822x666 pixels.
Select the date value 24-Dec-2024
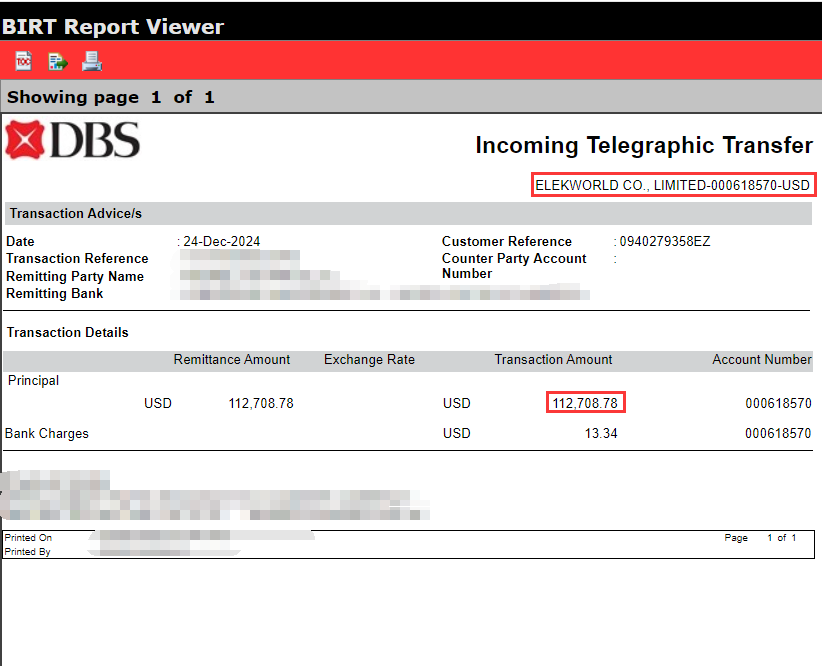click(221, 241)
